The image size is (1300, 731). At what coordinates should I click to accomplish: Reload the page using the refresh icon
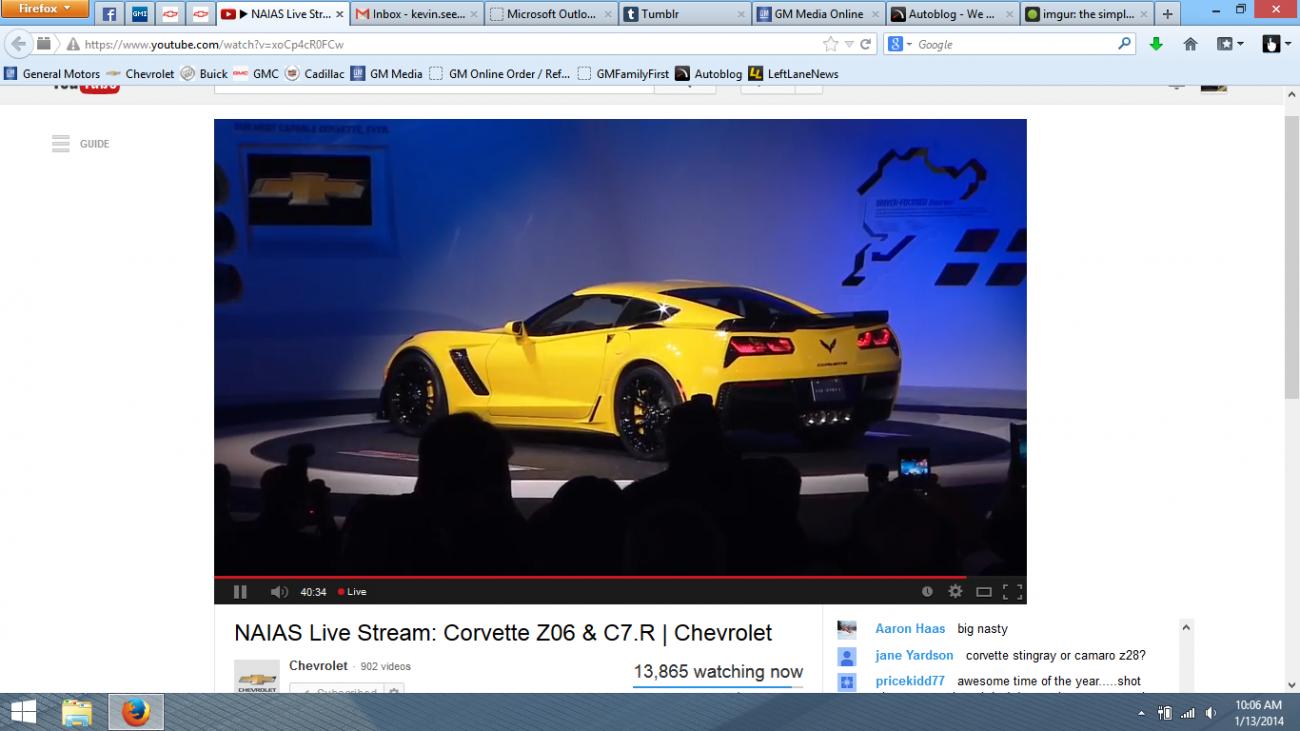[x=866, y=44]
